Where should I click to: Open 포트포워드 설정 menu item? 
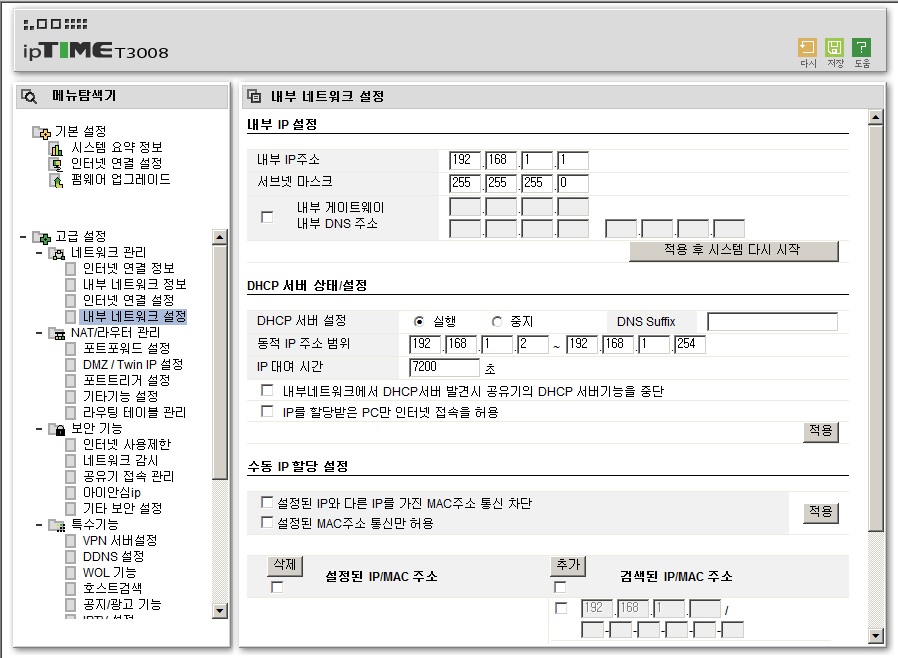(x=127, y=348)
